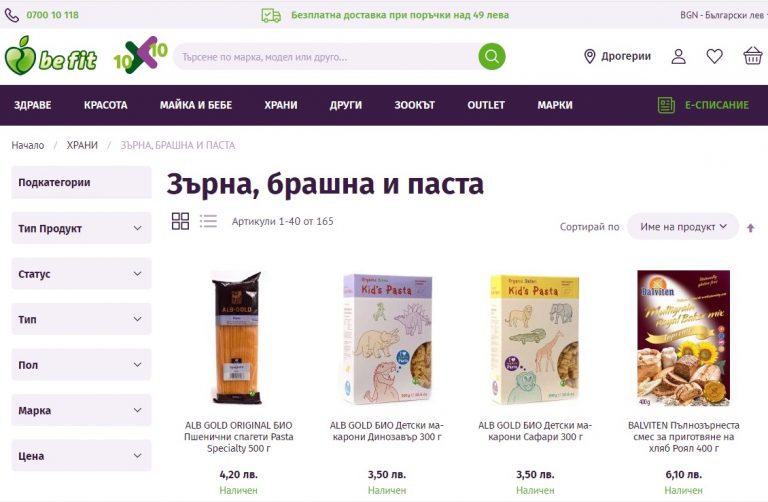Go to Начало breadcrumb link
Screen dimensions: 768x502
point(28,145)
